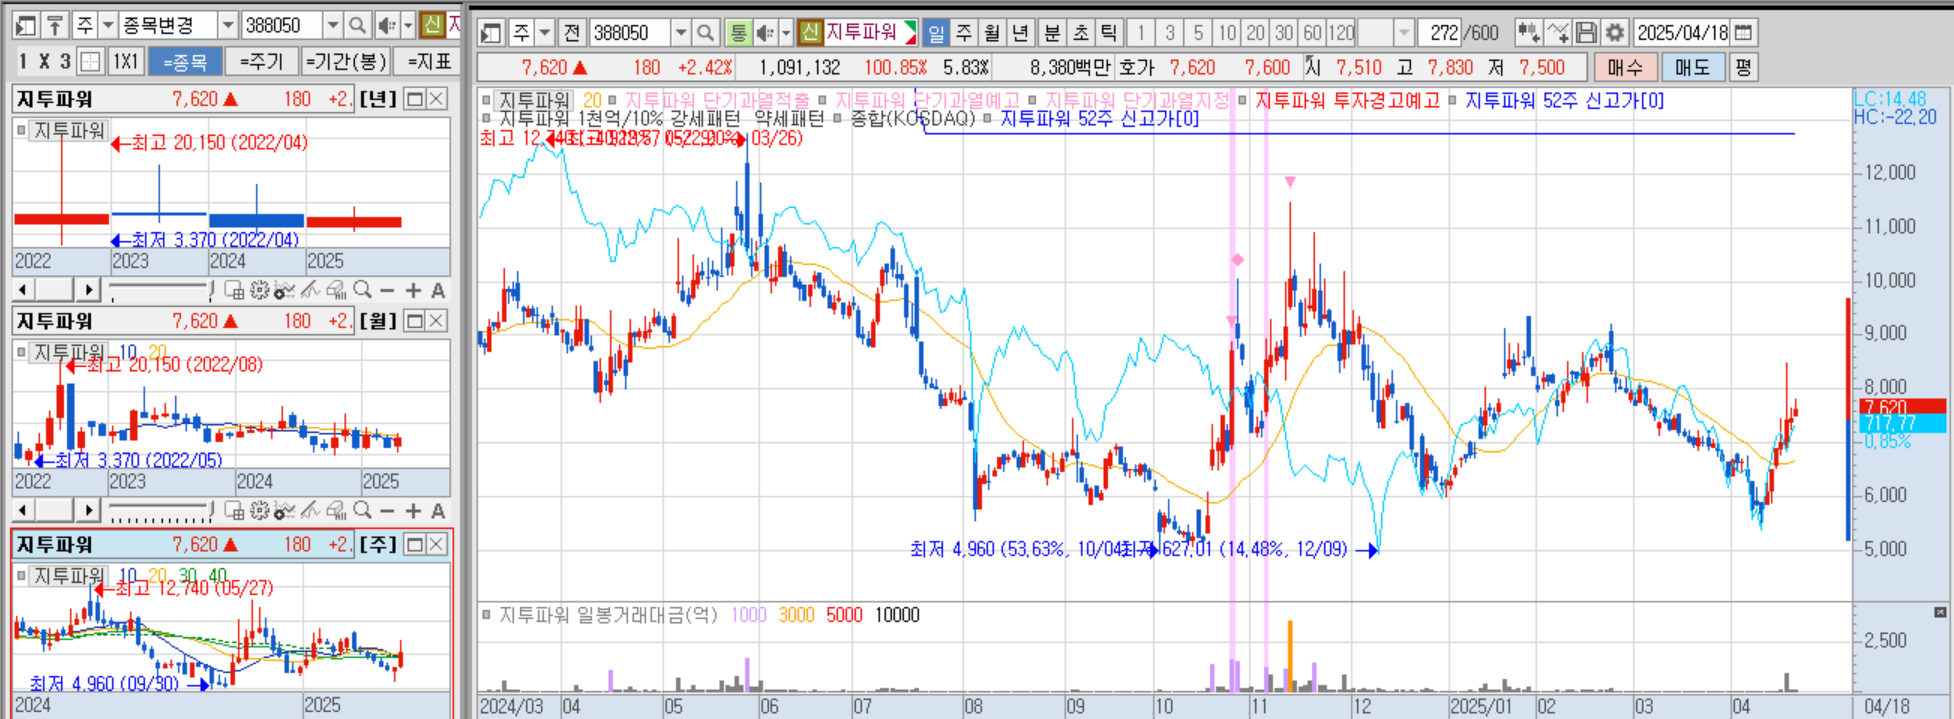This screenshot has width=1954, height=719.
Task: Open main chart settings gear
Action: pyautogui.click(x=1614, y=33)
